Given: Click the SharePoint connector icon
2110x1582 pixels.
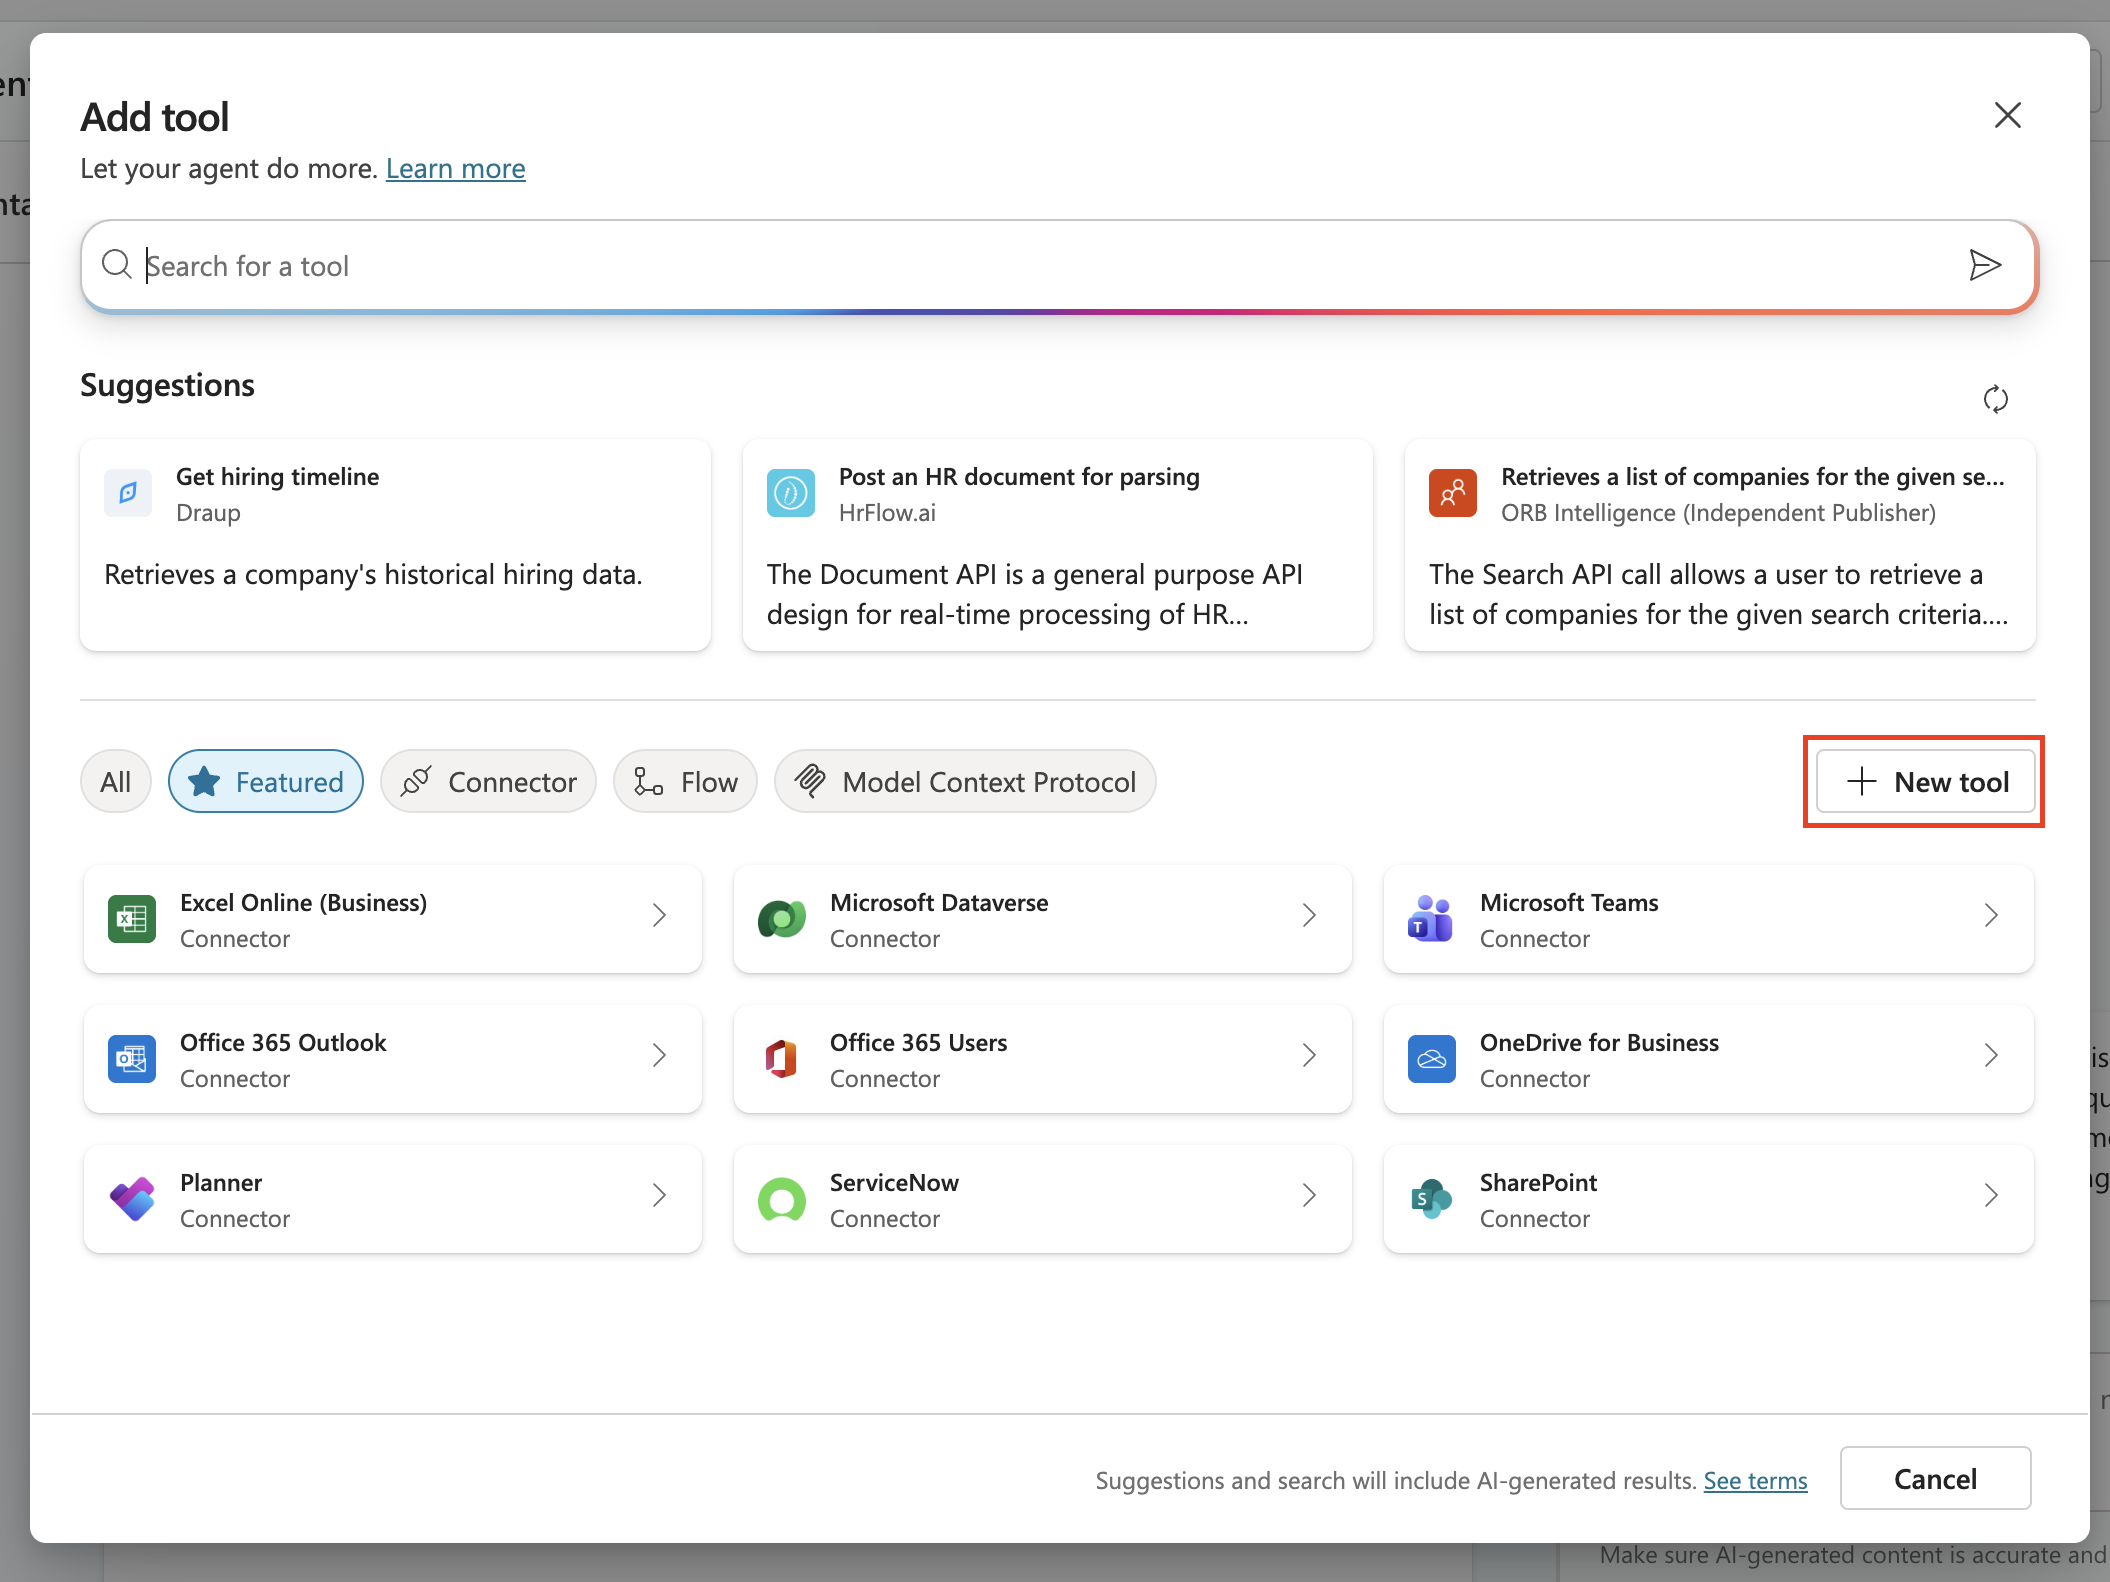Looking at the screenshot, I should [x=1430, y=1198].
